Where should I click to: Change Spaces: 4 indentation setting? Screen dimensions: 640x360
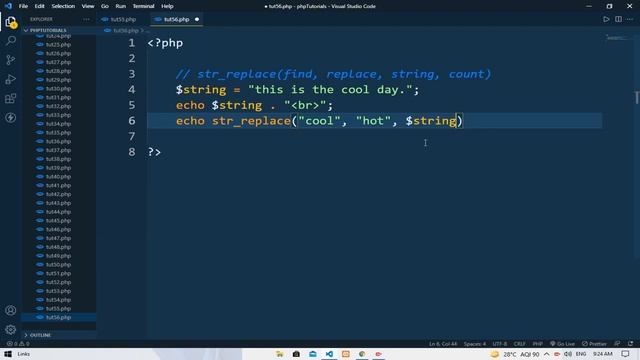coord(475,344)
